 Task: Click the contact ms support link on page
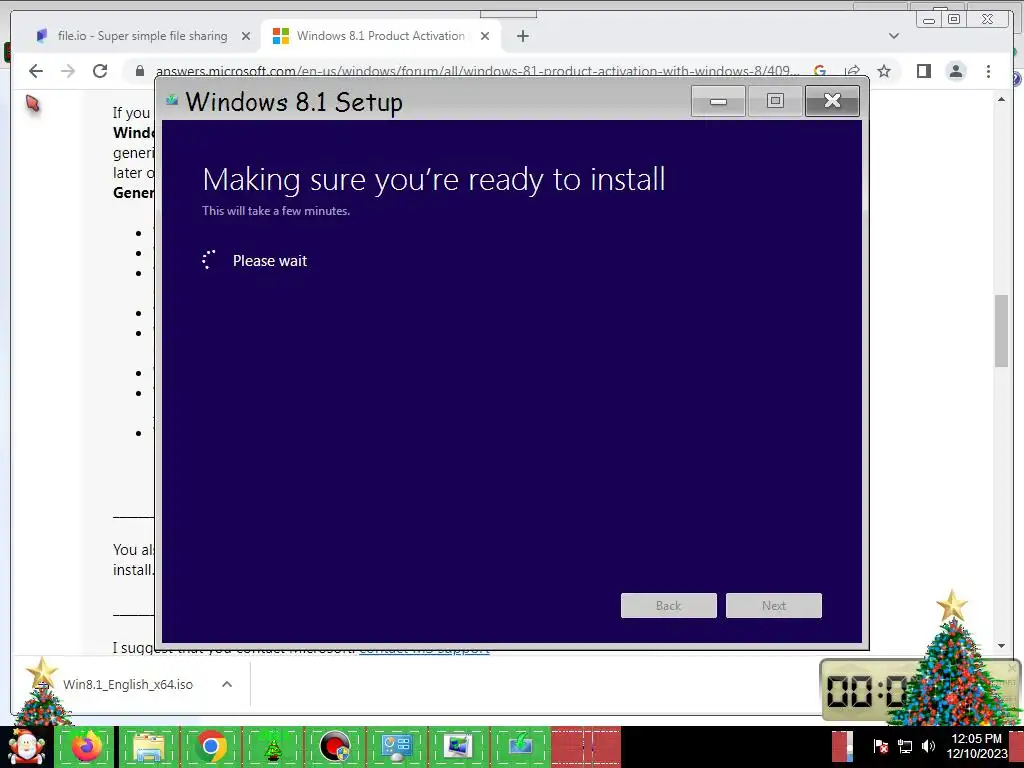click(424, 650)
